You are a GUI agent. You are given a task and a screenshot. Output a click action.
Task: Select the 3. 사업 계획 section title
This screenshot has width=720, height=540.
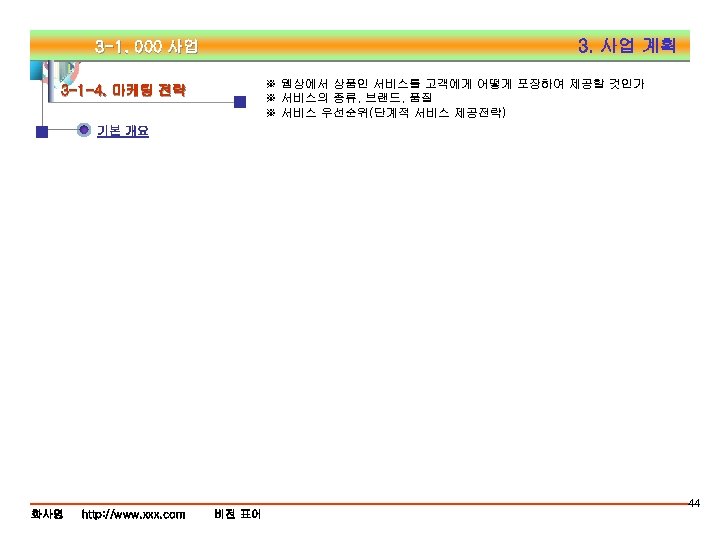pyautogui.click(x=627, y=45)
